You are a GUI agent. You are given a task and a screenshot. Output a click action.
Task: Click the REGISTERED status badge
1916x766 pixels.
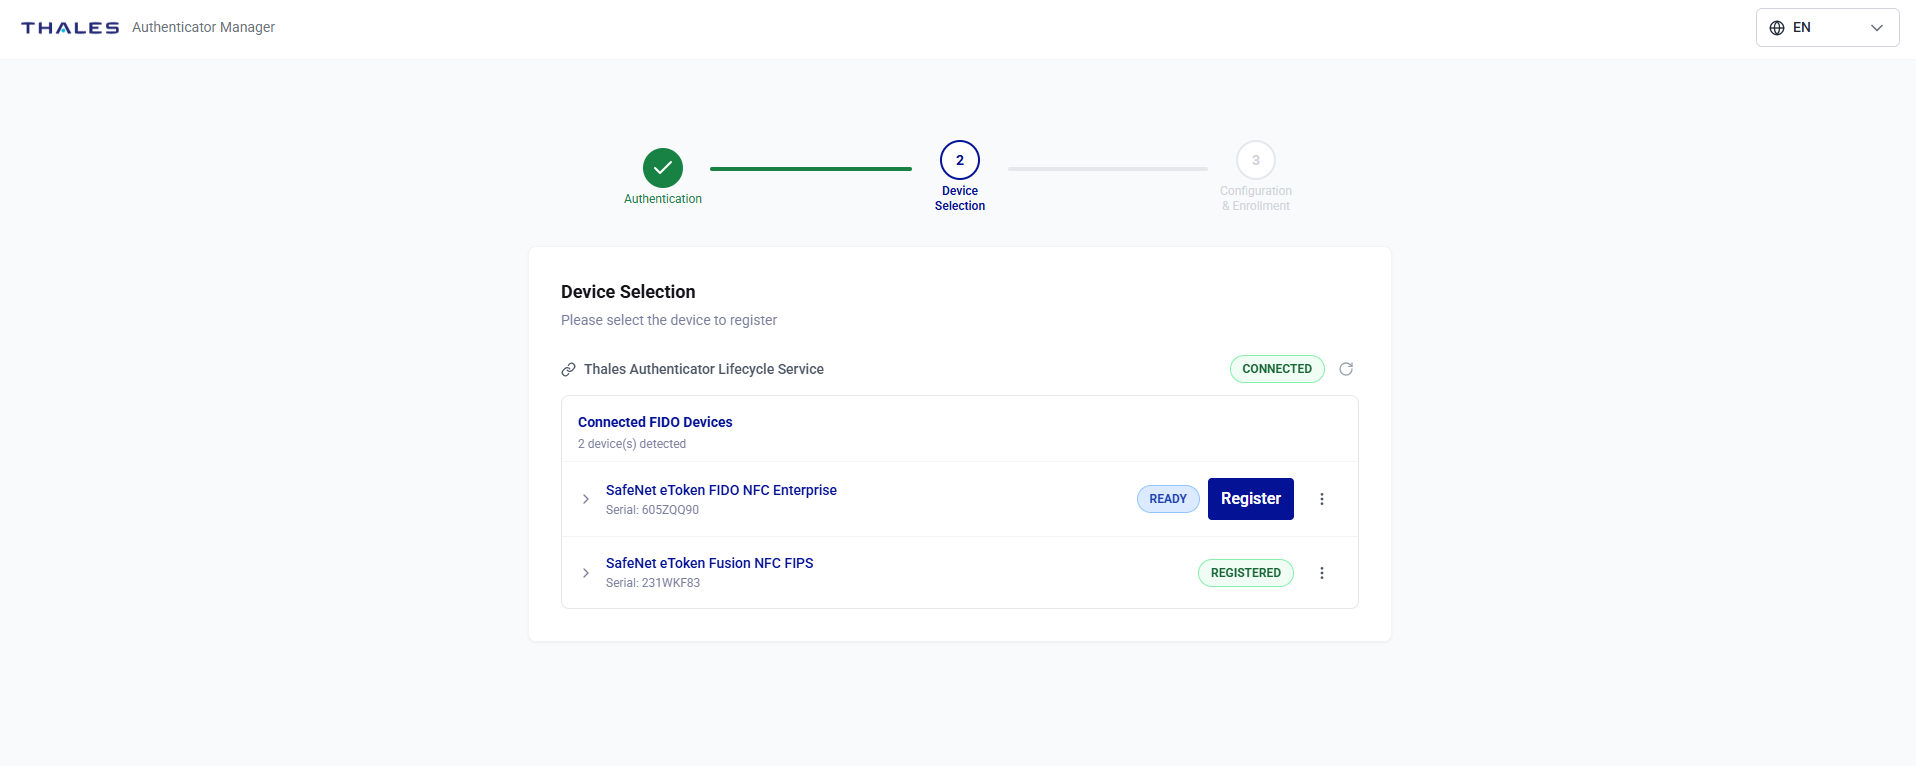1246,573
